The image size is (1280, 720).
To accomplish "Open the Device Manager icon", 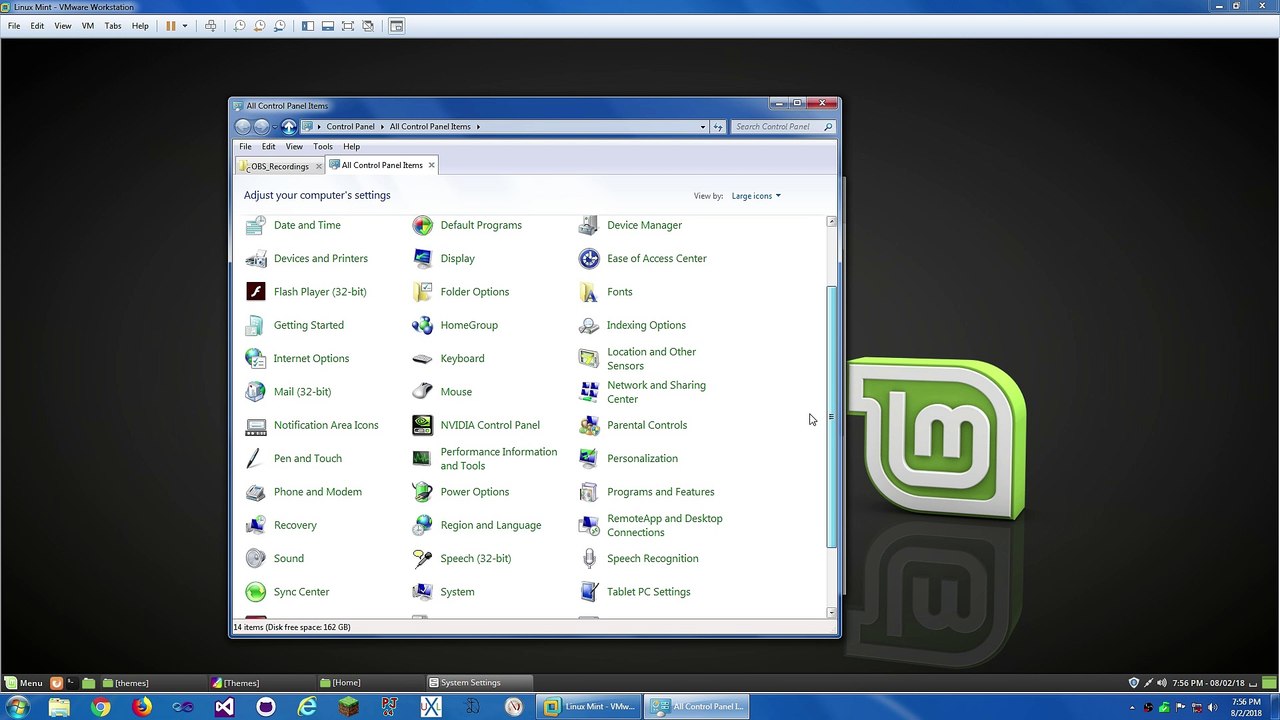I will point(589,225).
